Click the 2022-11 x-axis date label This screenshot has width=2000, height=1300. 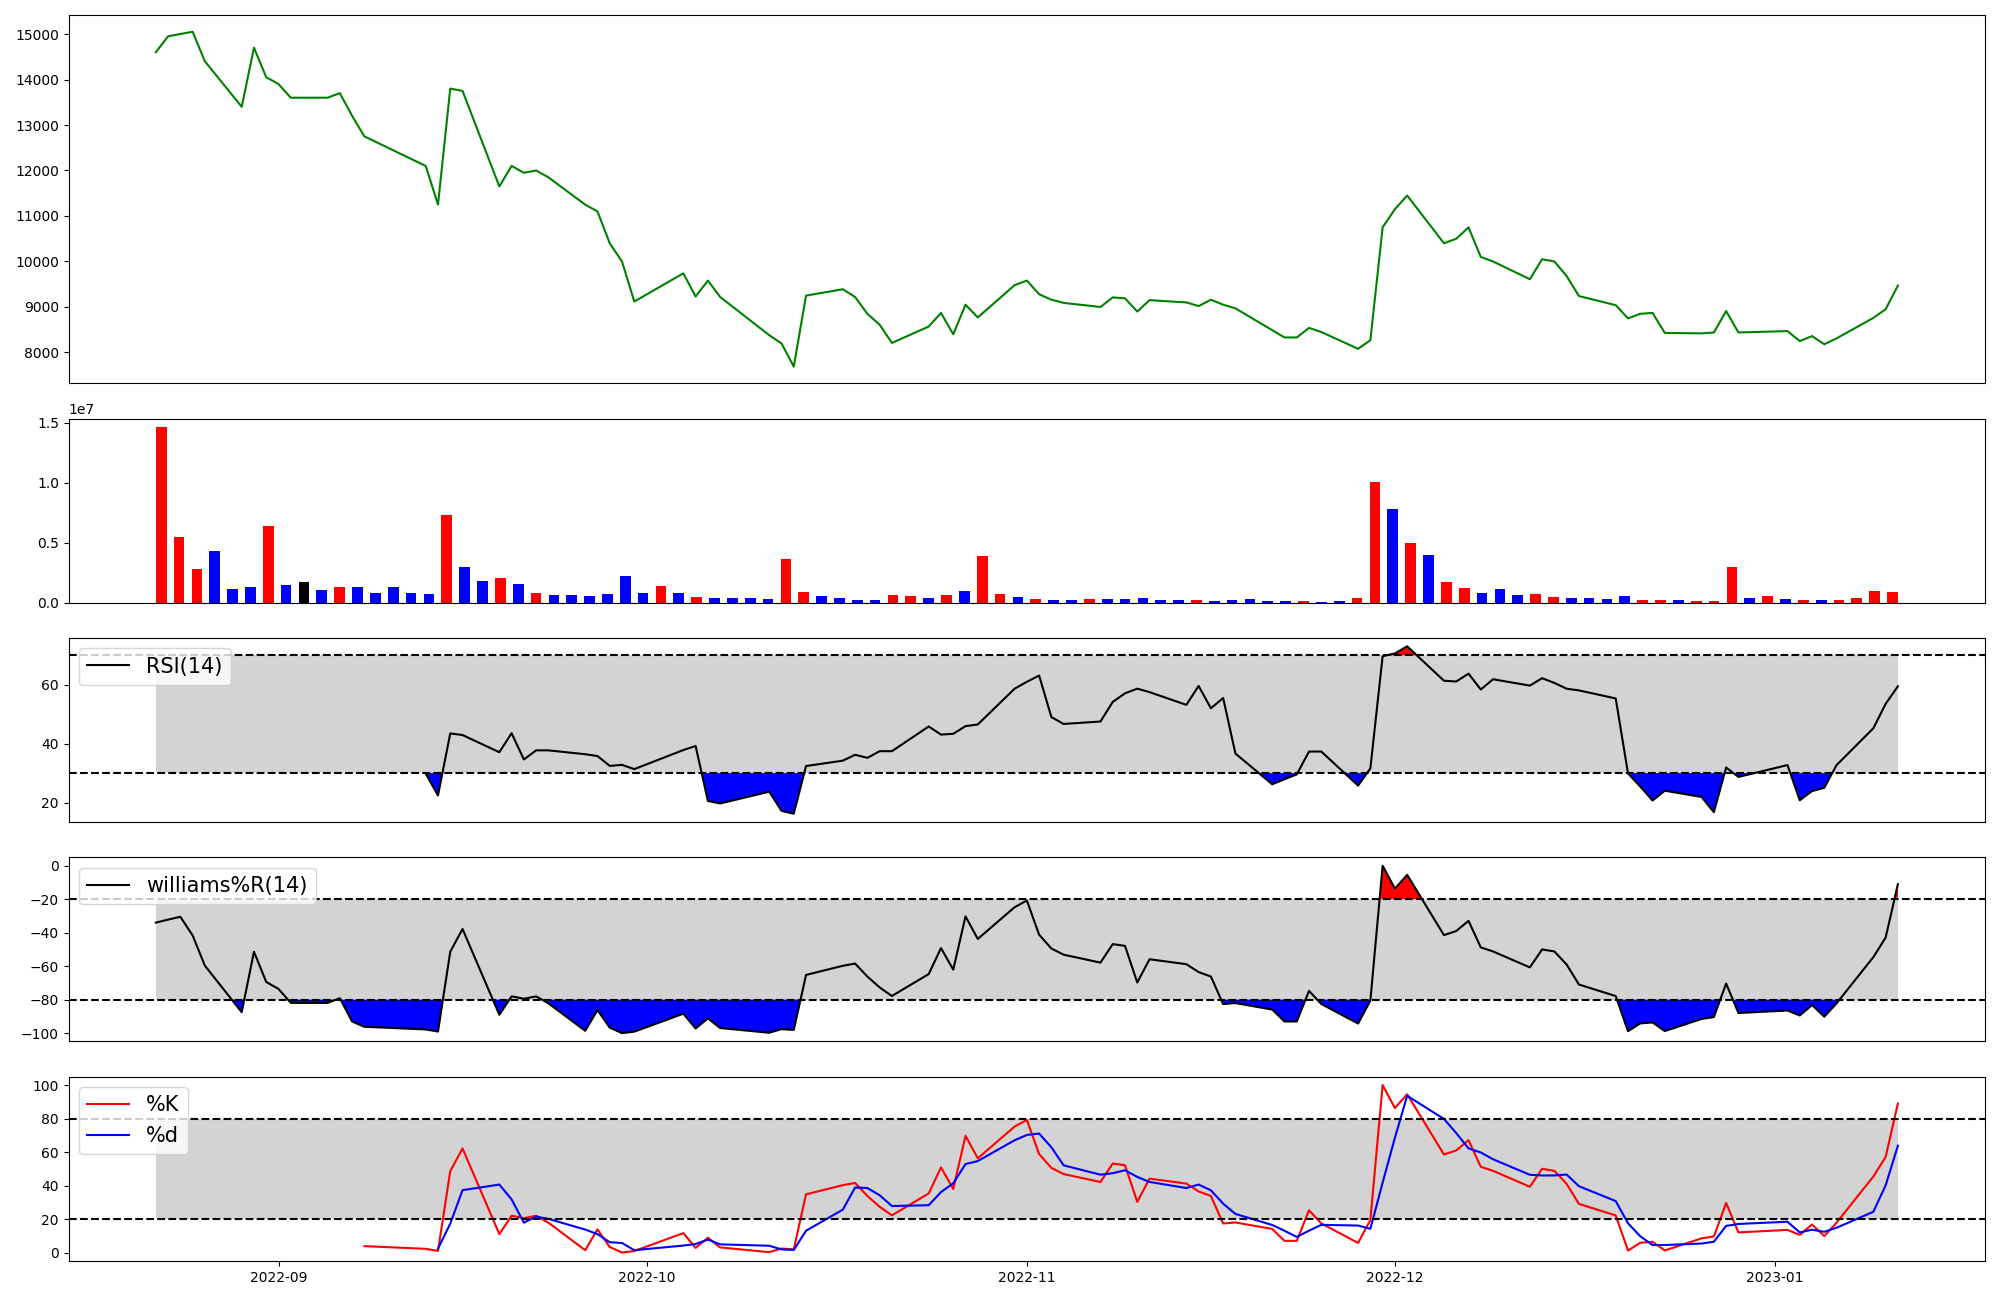coord(1027,1277)
